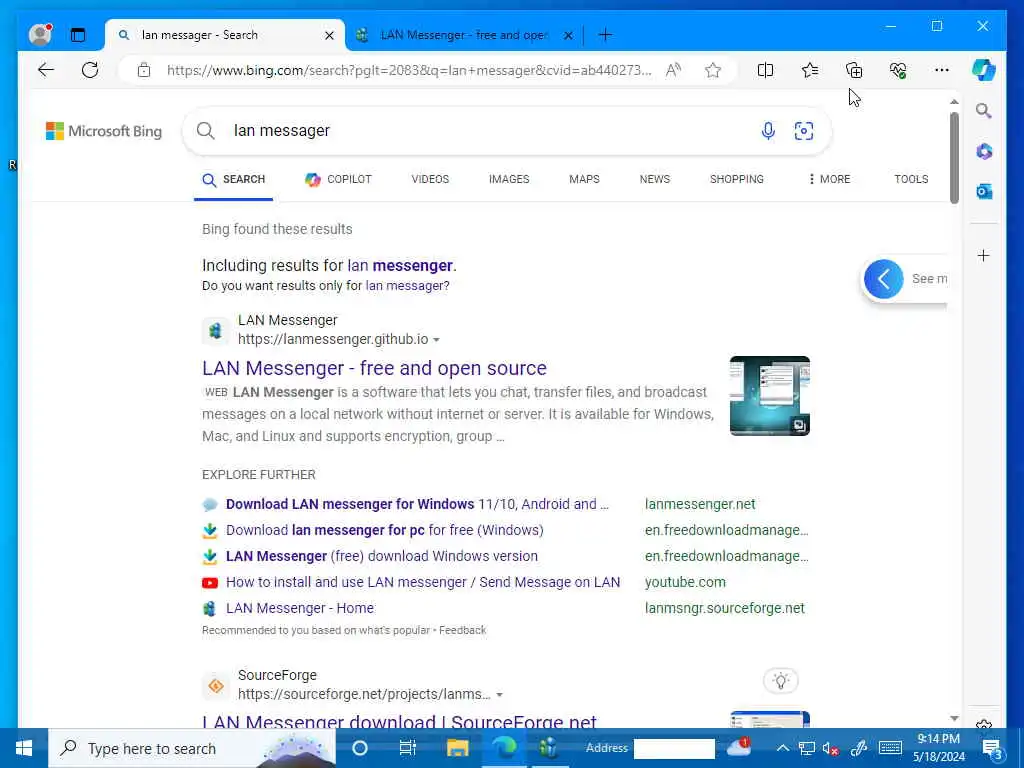Open LAN Messenger taskbar icon
Screen dimensions: 1024x768
(547, 748)
